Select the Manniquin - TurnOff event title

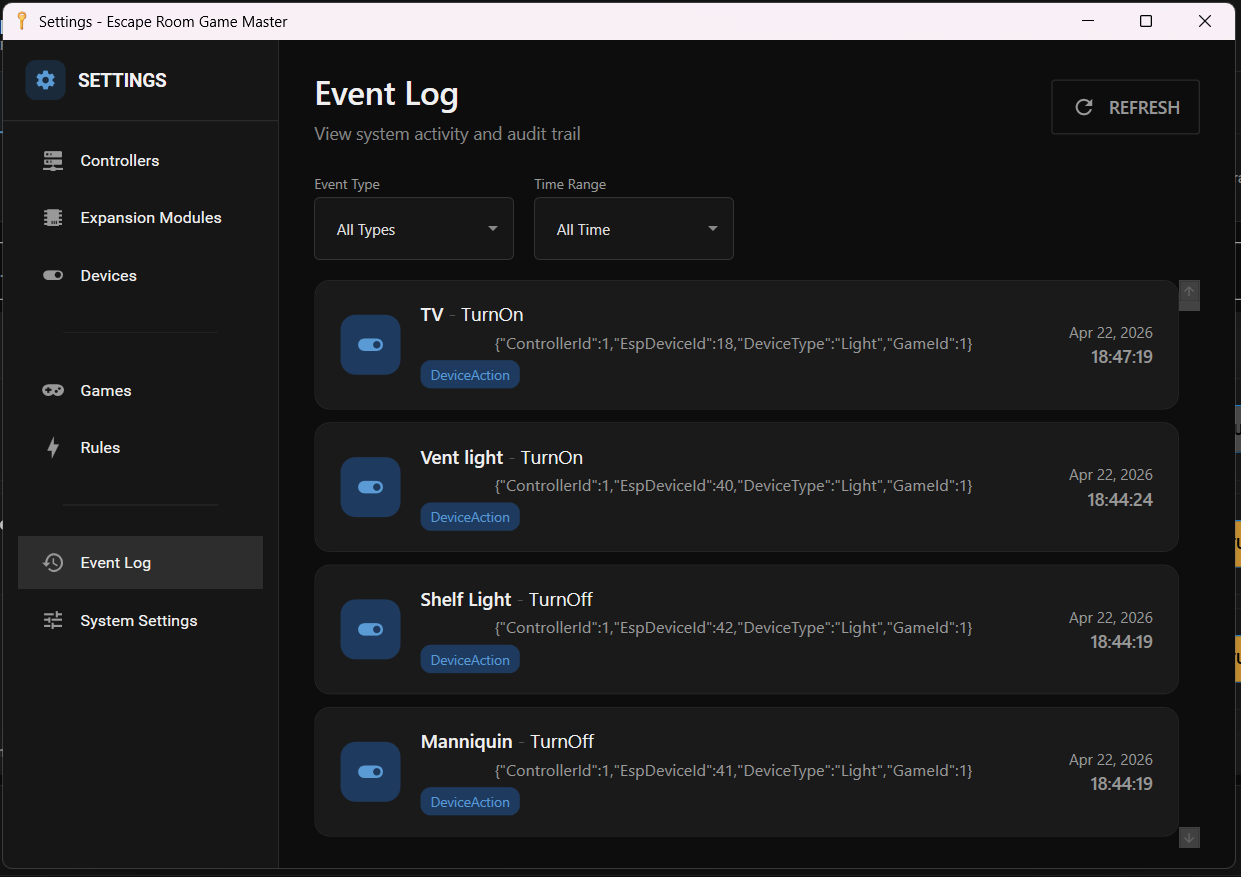click(x=508, y=742)
